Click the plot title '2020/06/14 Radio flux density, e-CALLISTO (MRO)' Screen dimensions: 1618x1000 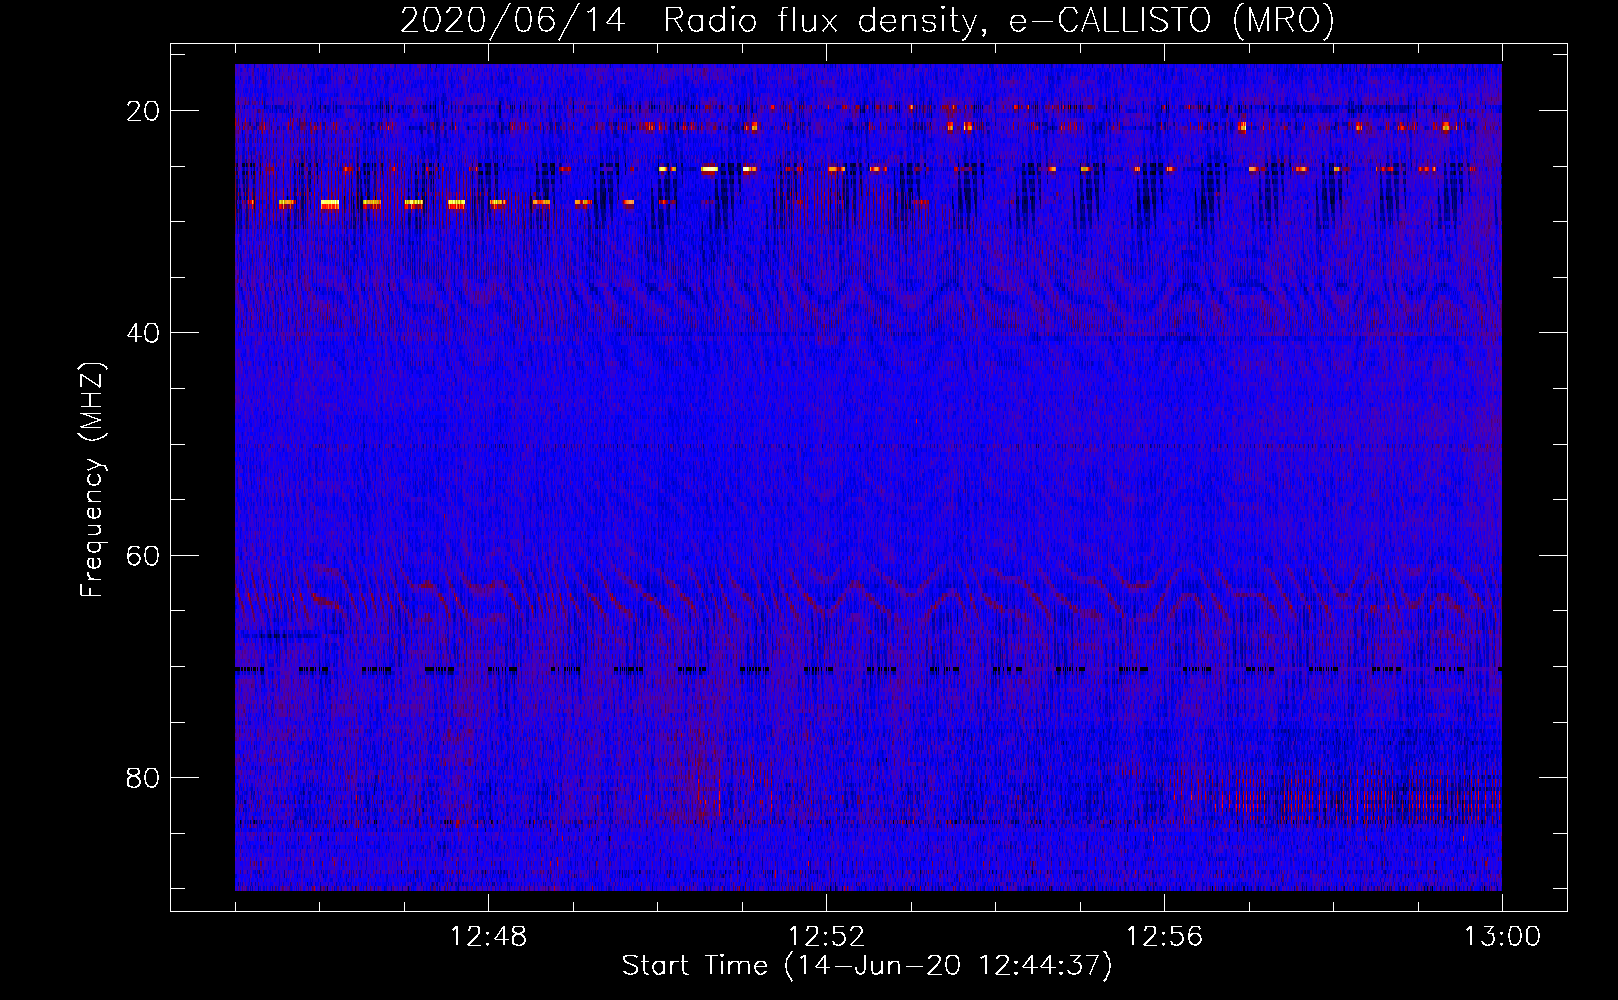(867, 21)
